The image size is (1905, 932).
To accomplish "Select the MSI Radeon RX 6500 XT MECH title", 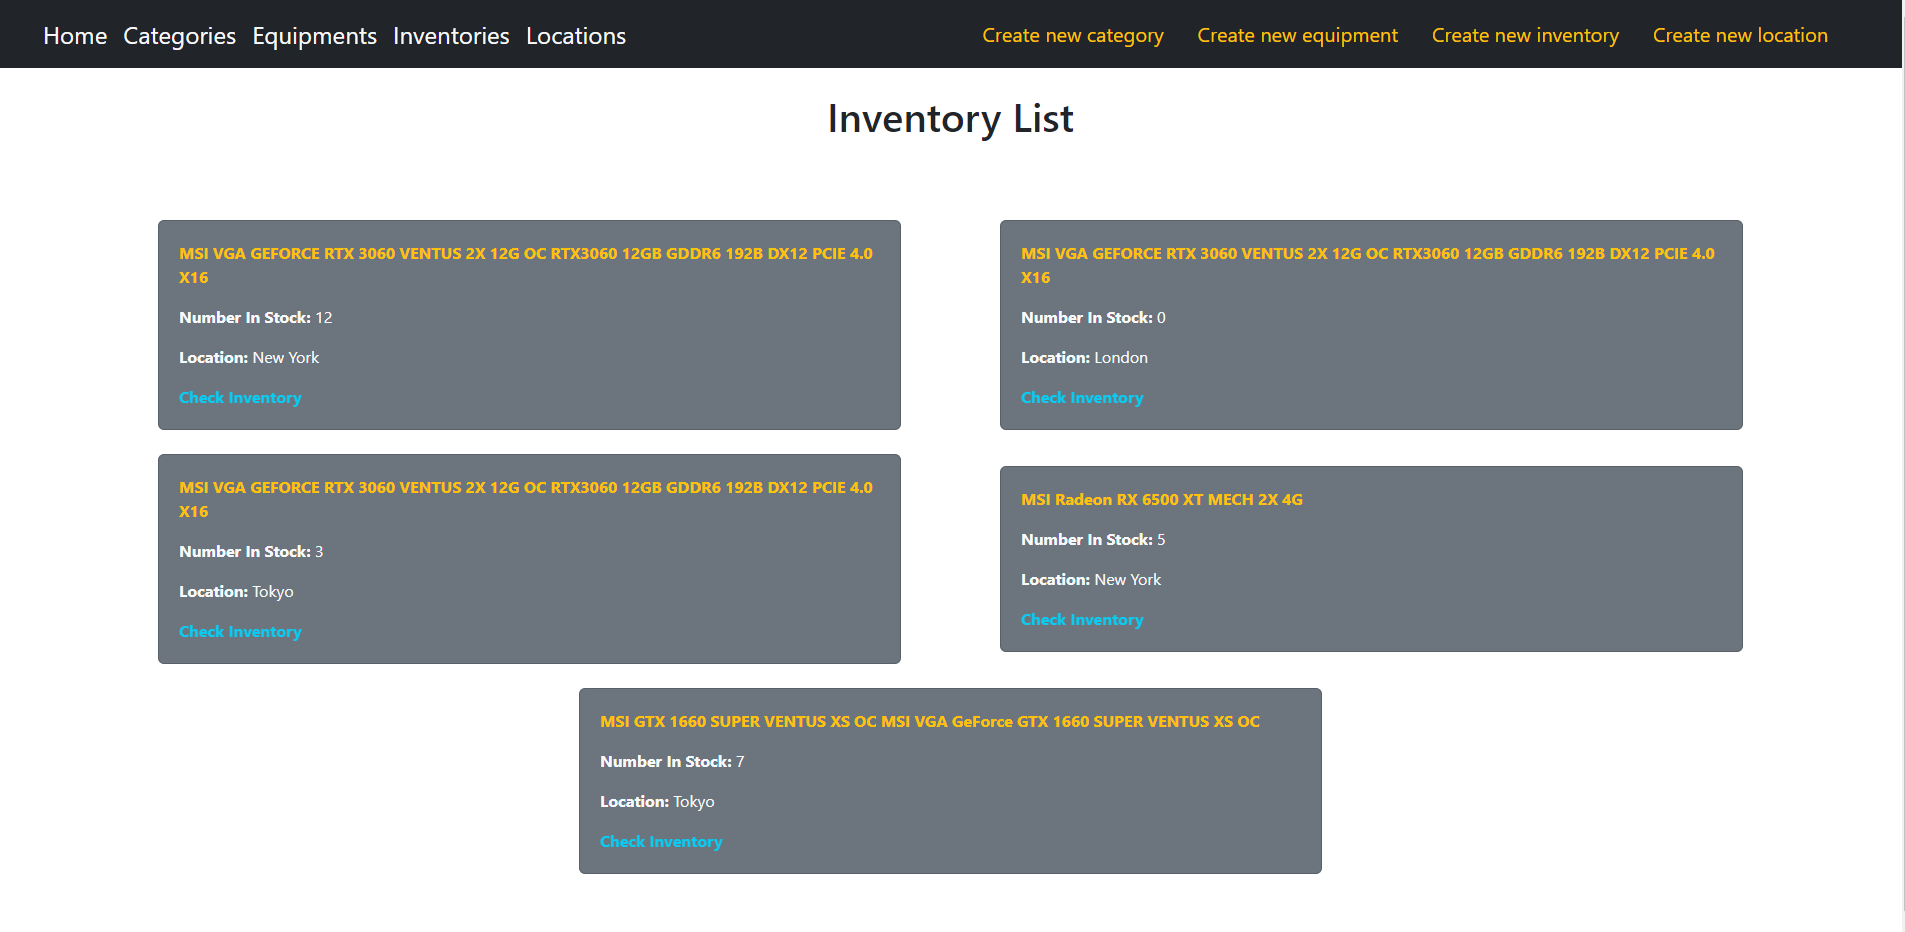I will 1162,499.
